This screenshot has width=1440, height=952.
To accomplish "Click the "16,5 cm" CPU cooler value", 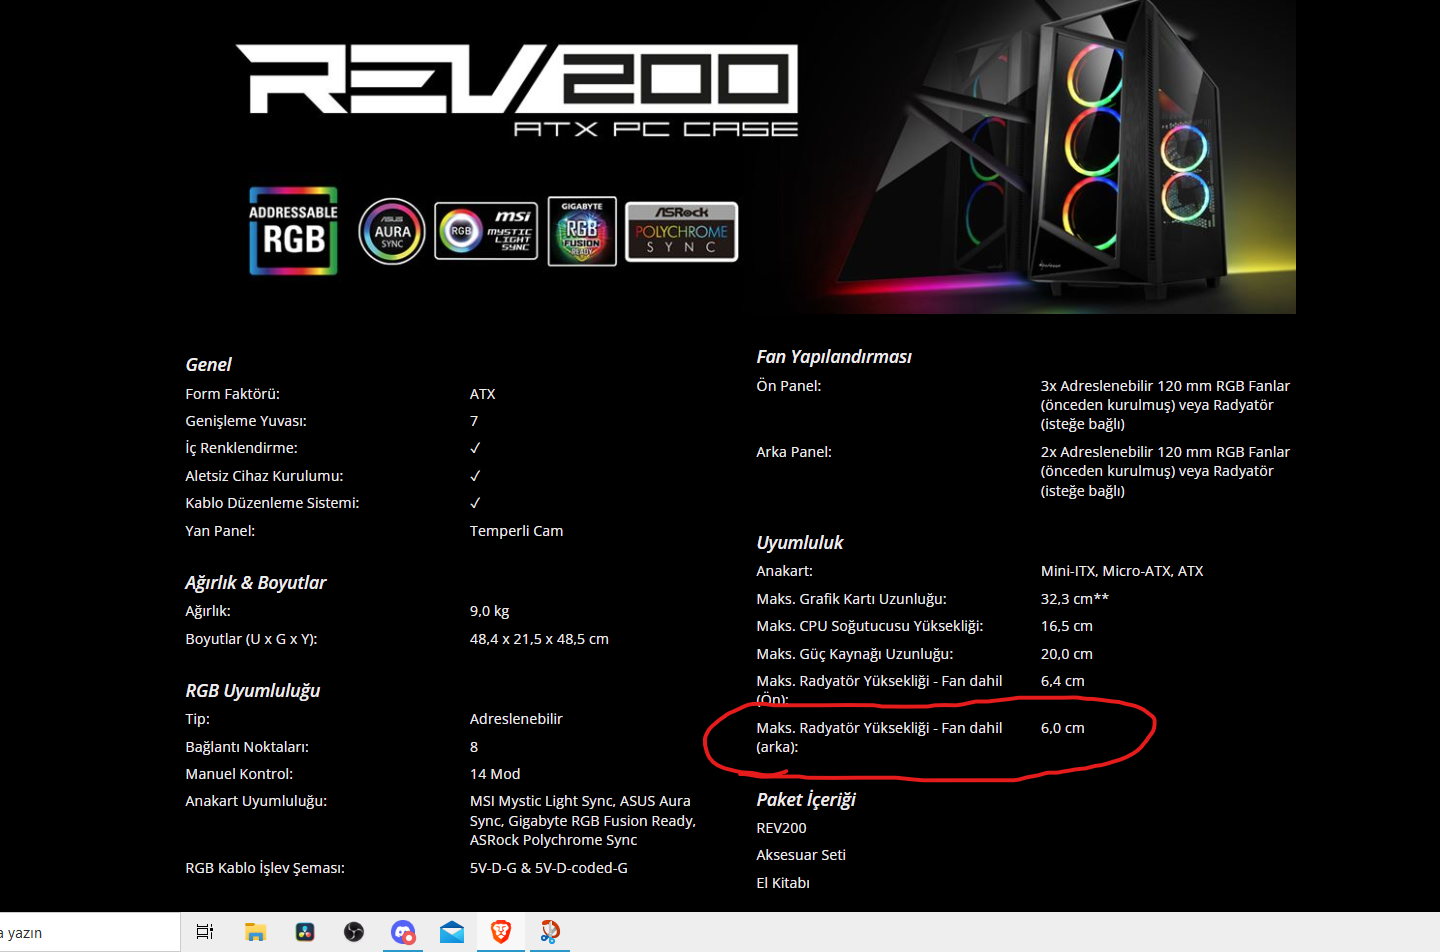I will click(1067, 626).
